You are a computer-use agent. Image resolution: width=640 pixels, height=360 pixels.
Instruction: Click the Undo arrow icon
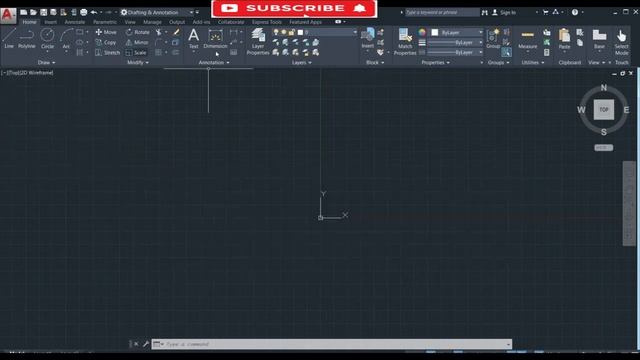point(93,12)
